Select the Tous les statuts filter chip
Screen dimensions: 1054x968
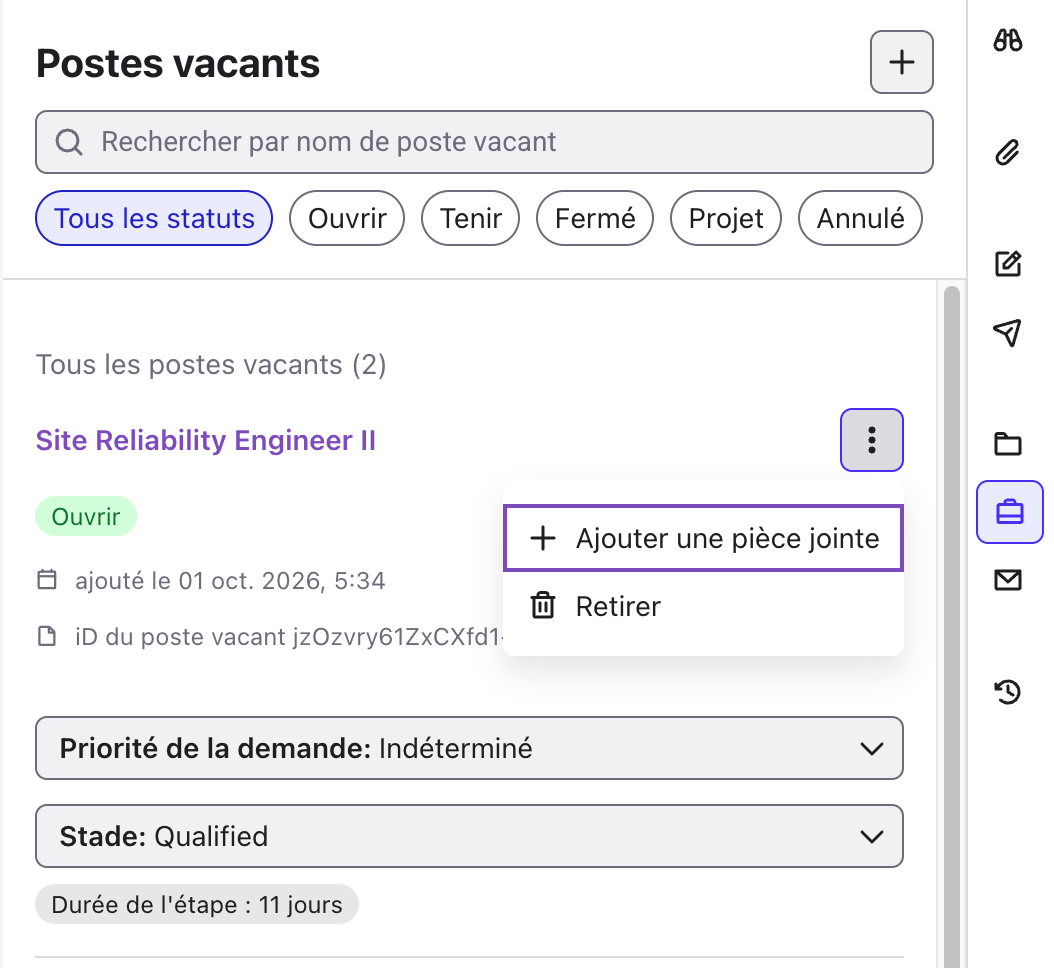[154, 218]
